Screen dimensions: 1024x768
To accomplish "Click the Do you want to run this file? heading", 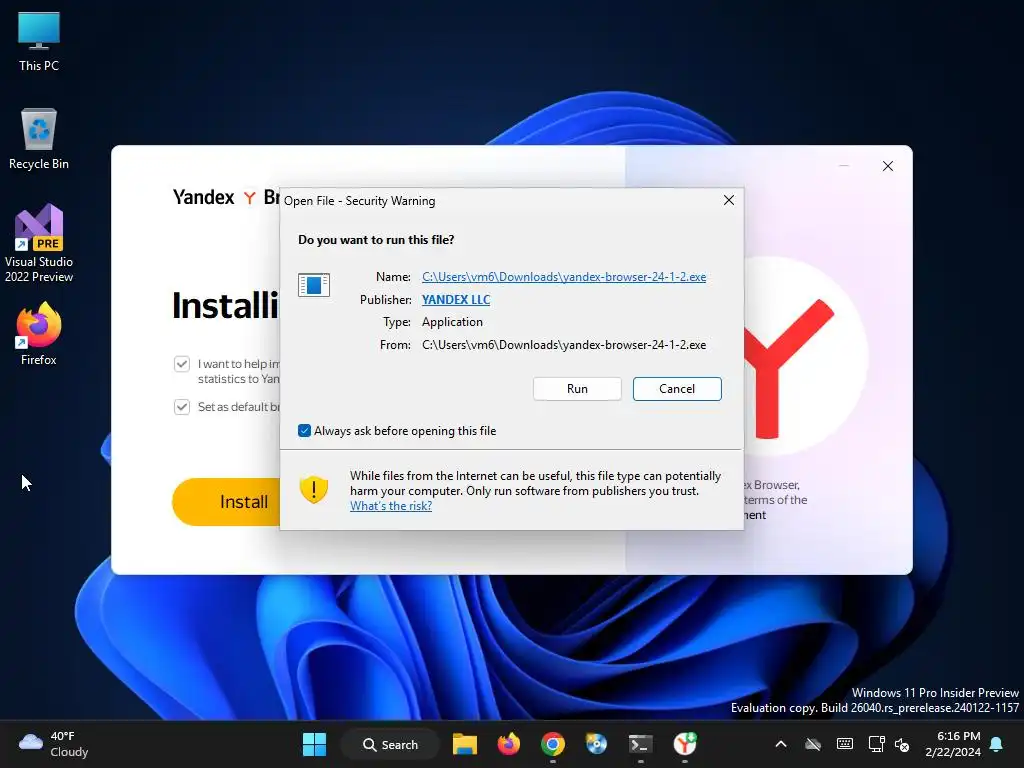I will coord(376,240).
